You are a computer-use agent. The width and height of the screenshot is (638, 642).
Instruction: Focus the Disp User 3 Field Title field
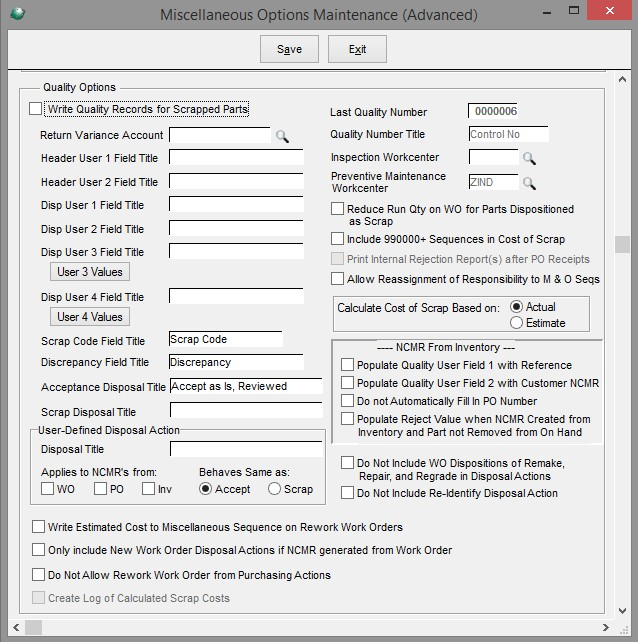tap(236, 251)
